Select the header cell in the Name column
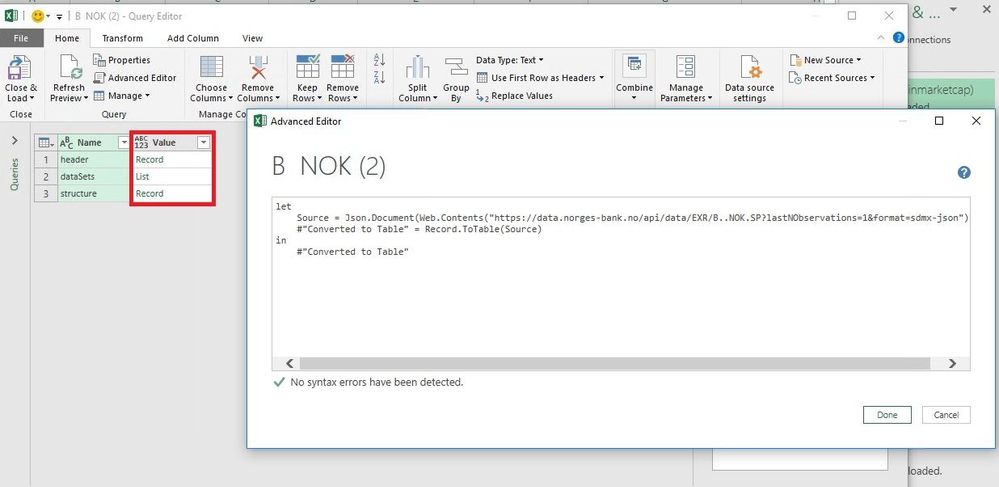 click(93, 159)
